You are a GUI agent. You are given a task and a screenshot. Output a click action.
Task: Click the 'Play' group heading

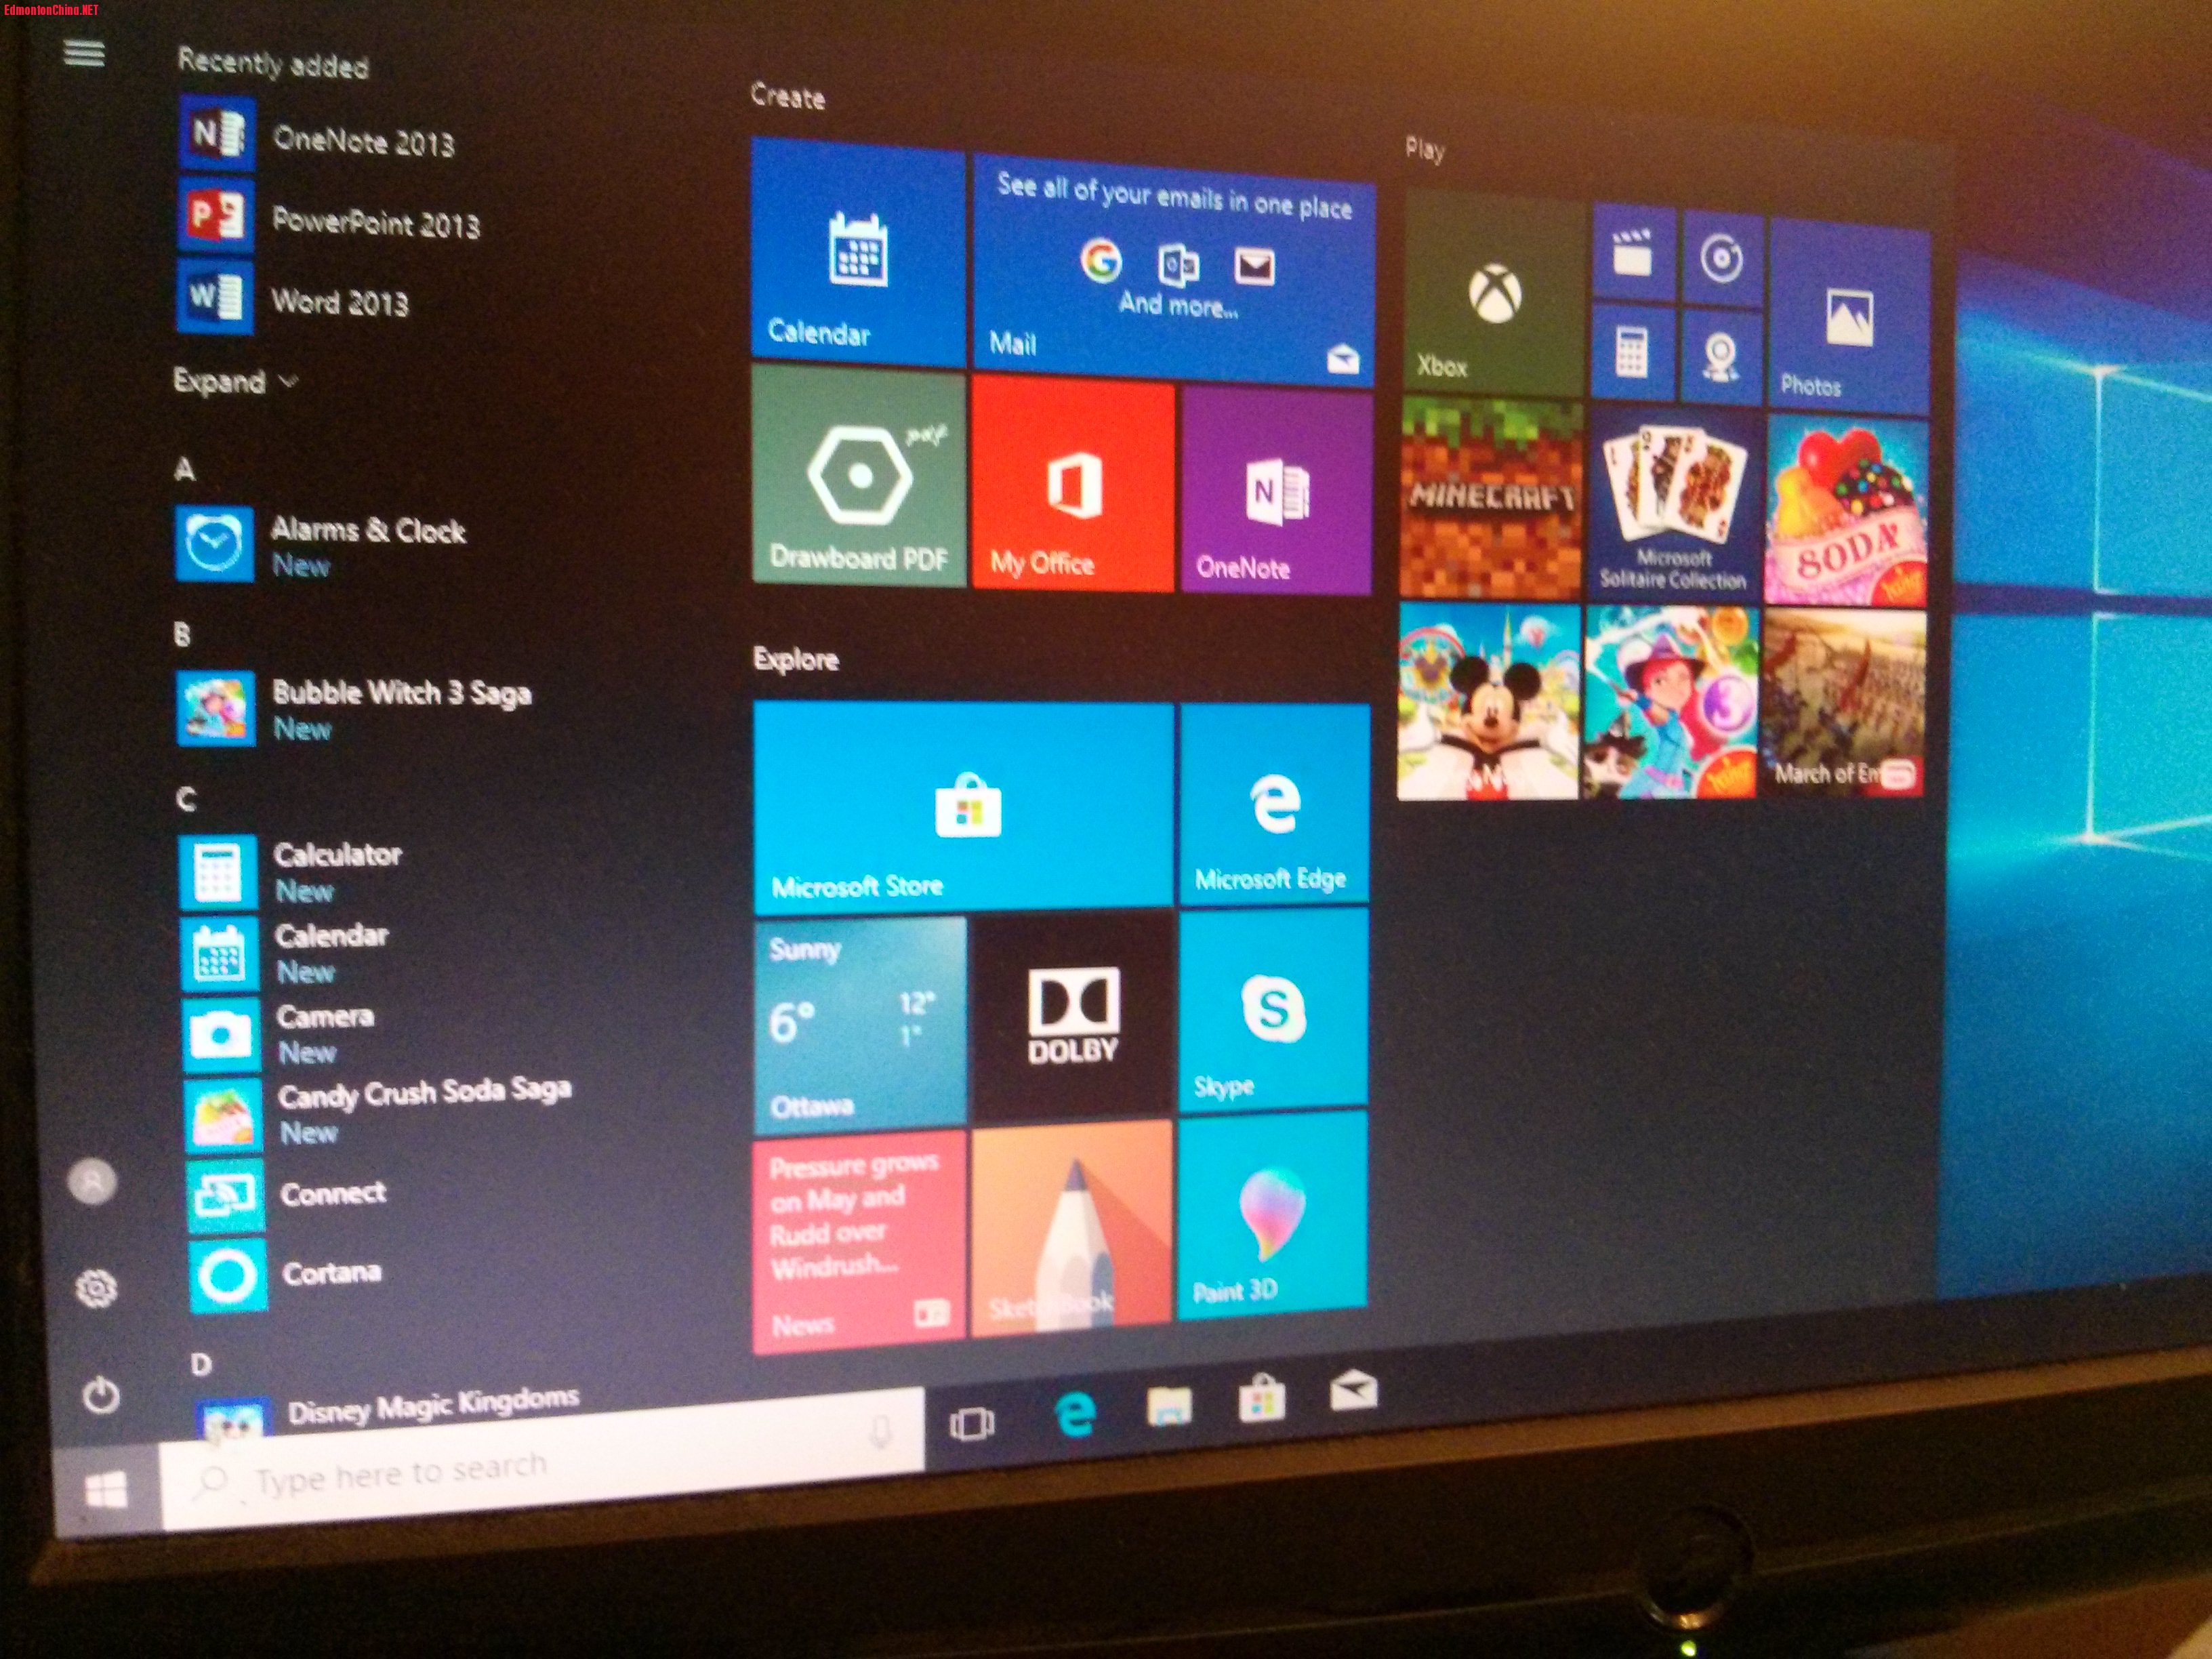coord(1424,149)
